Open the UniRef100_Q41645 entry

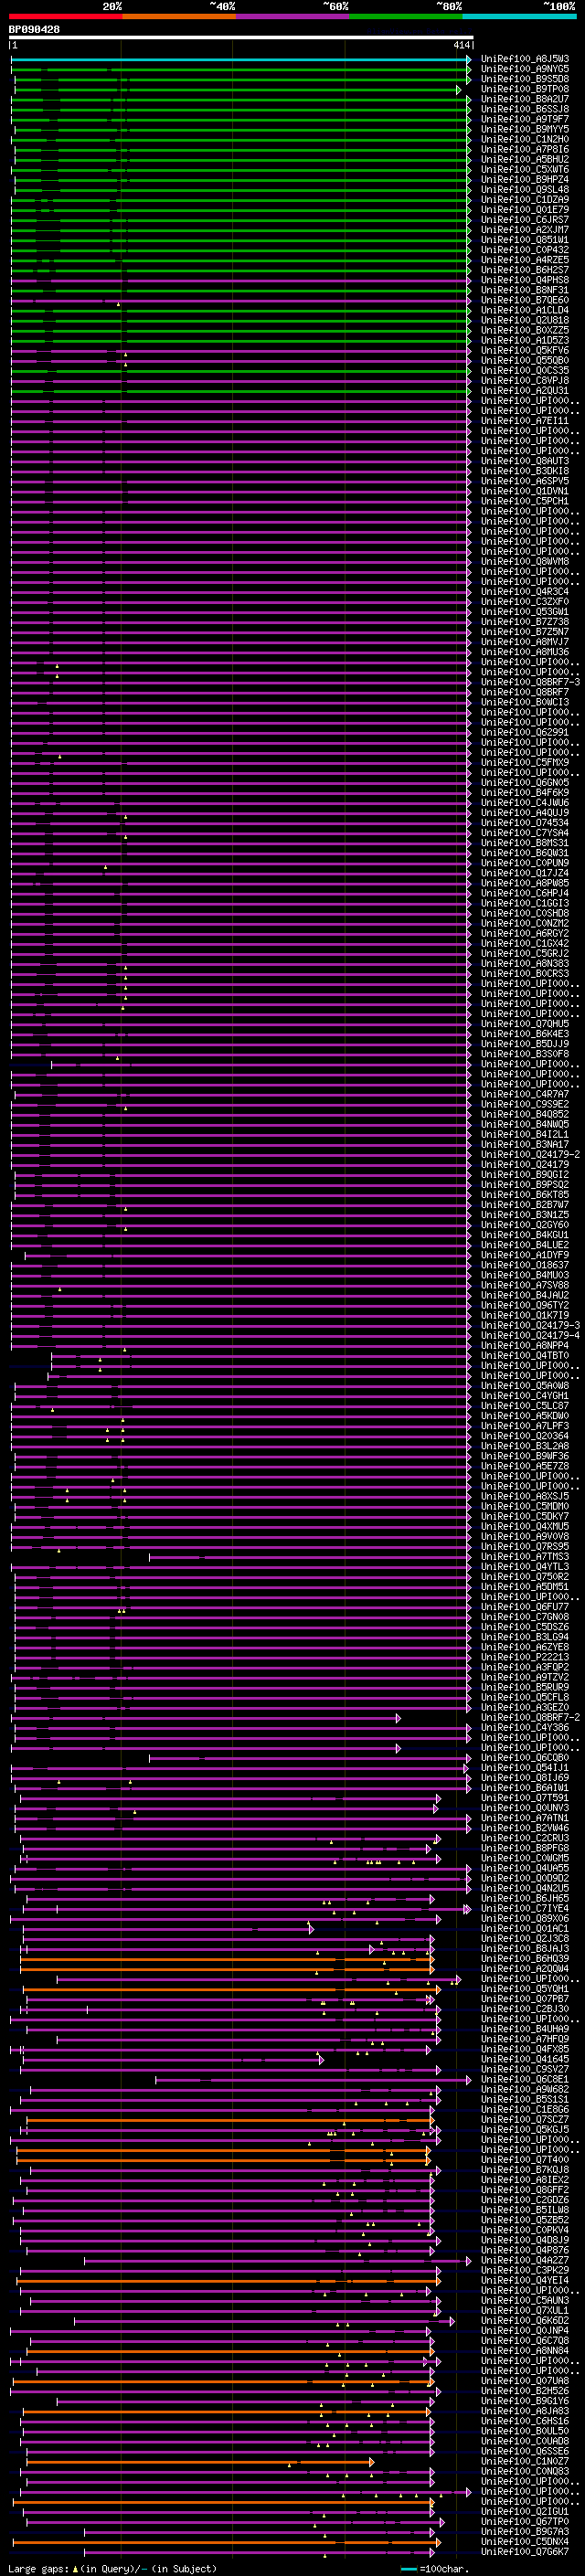[x=524, y=2058]
